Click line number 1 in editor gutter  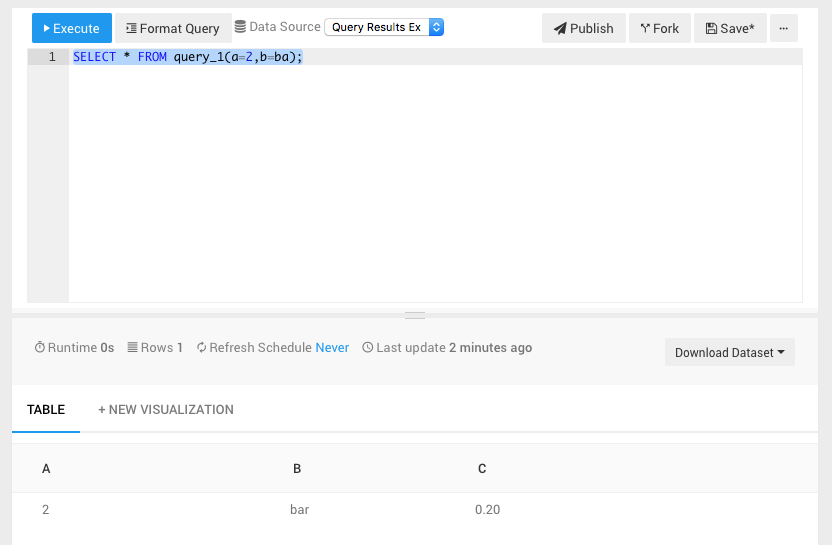tap(52, 57)
